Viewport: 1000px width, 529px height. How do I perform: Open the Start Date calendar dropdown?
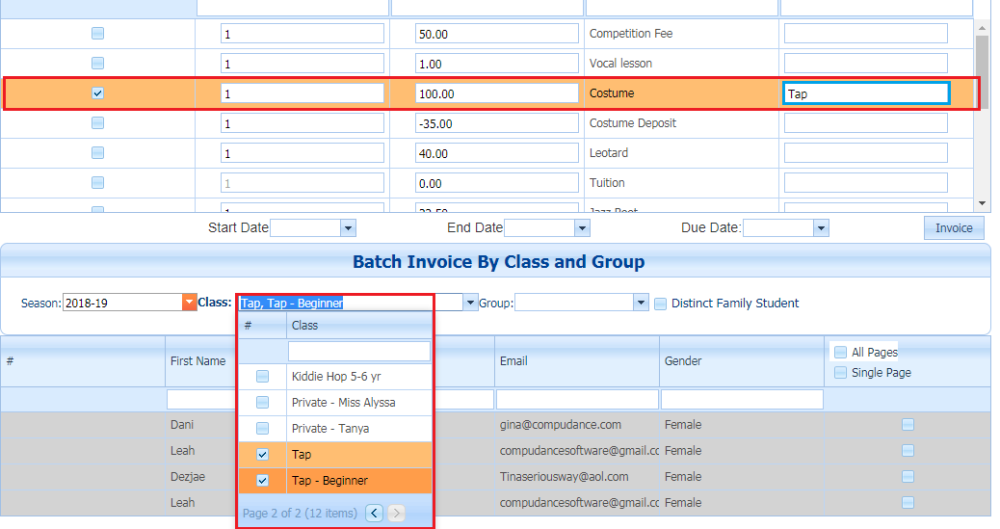pos(348,228)
